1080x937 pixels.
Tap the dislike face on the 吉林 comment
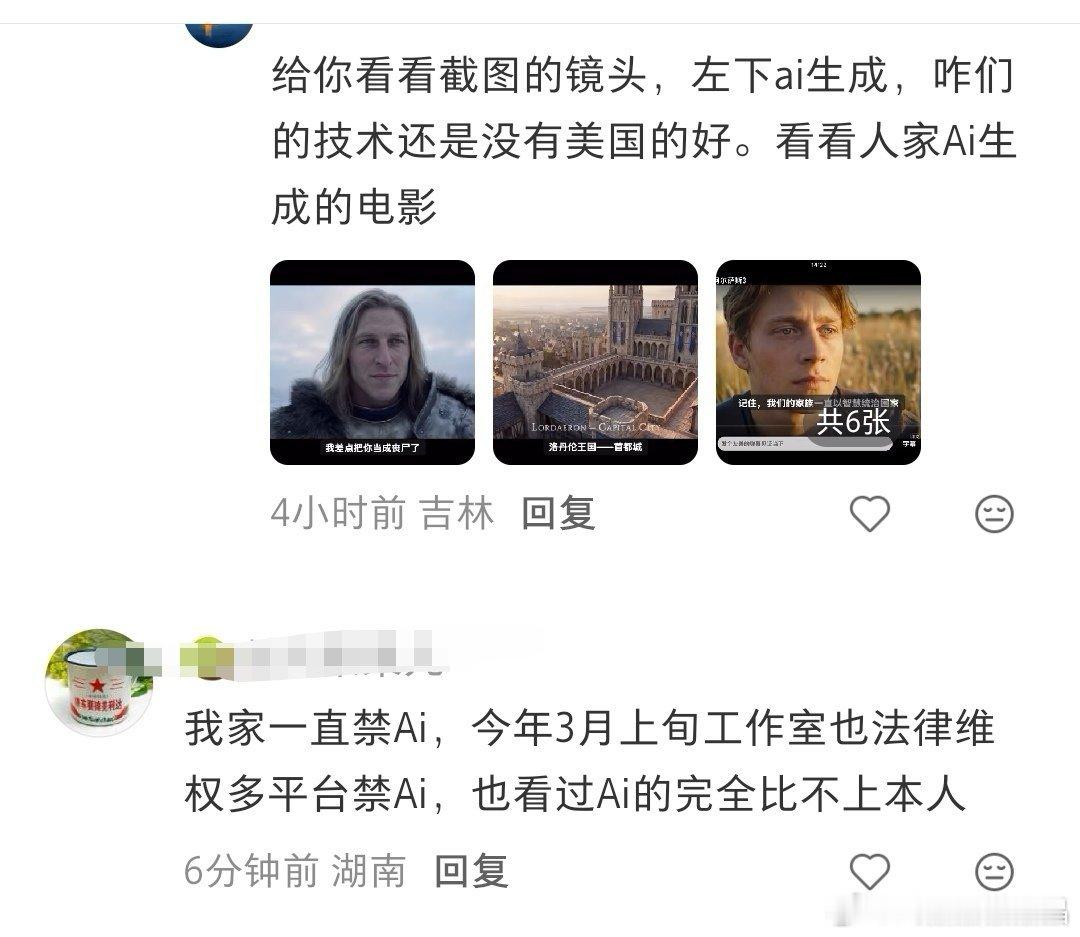click(995, 513)
